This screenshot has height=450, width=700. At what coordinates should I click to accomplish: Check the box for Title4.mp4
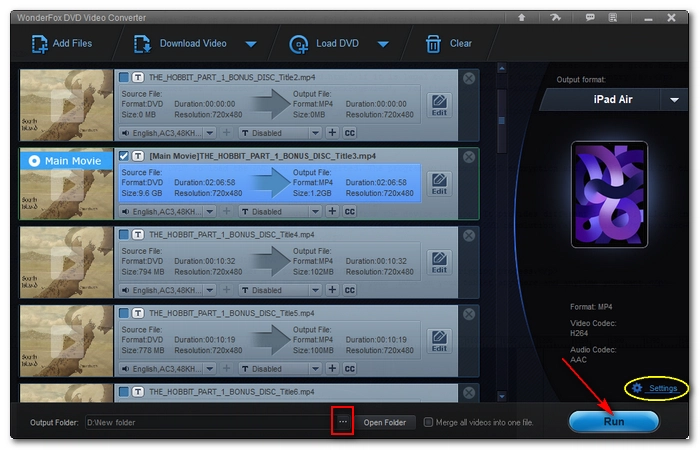pyautogui.click(x=124, y=234)
